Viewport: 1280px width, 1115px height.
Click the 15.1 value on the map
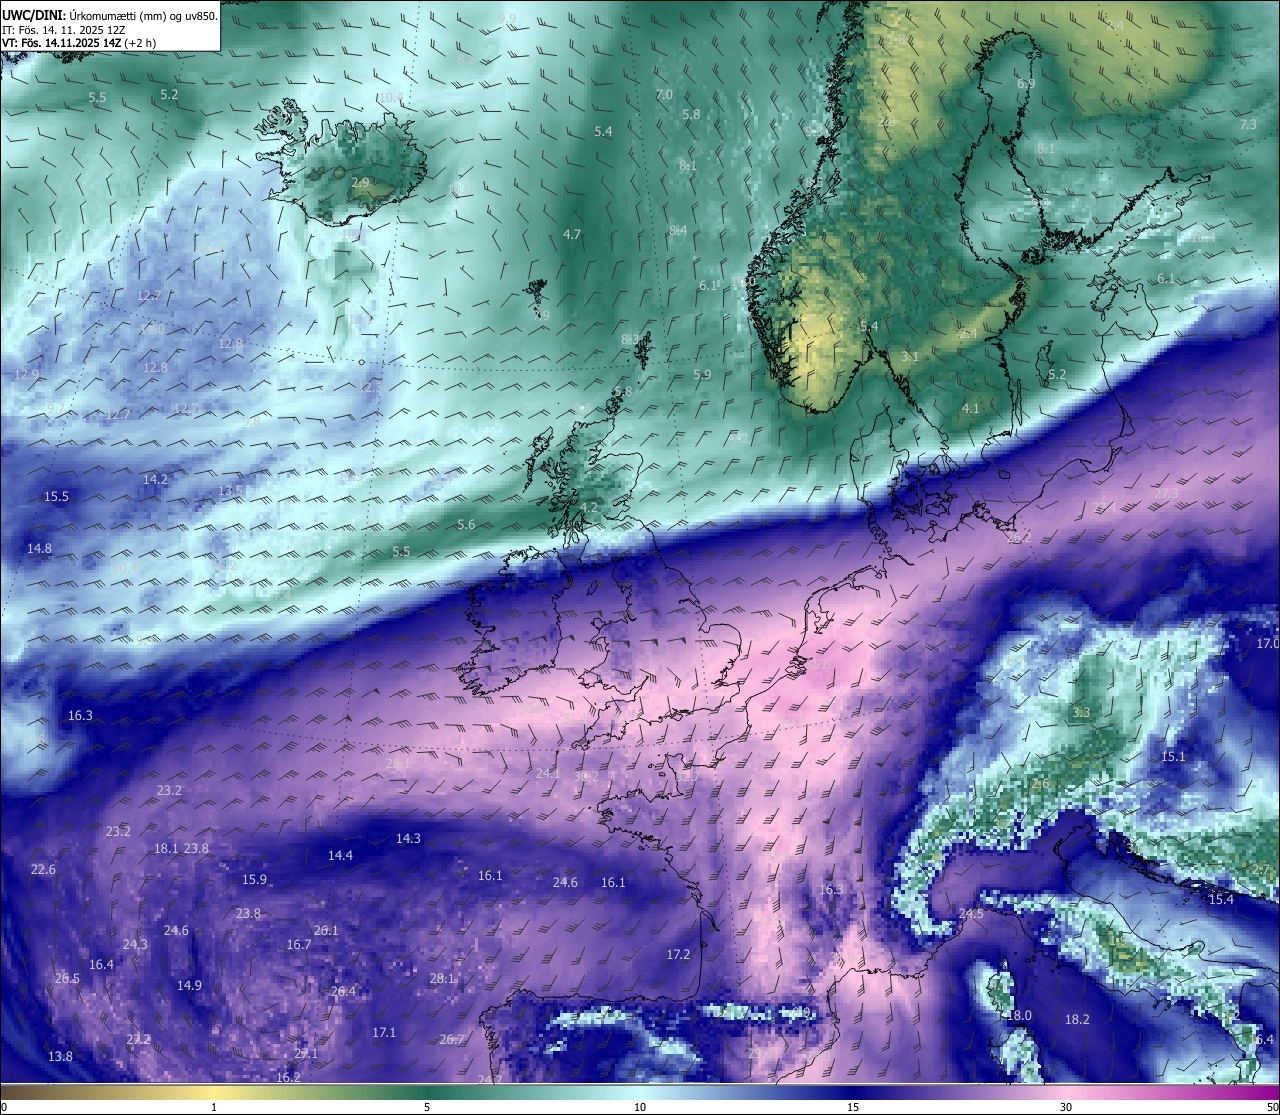[1173, 757]
